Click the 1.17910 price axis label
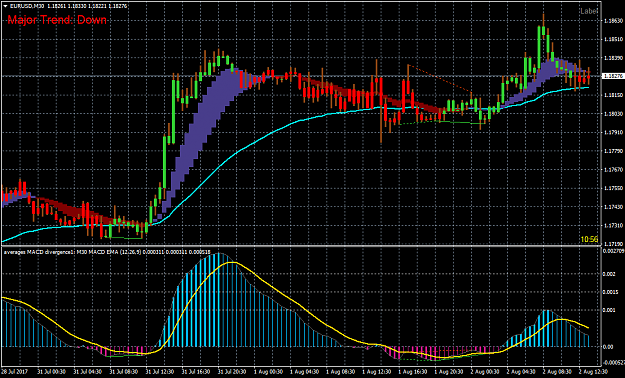625x378 pixels. click(x=613, y=133)
